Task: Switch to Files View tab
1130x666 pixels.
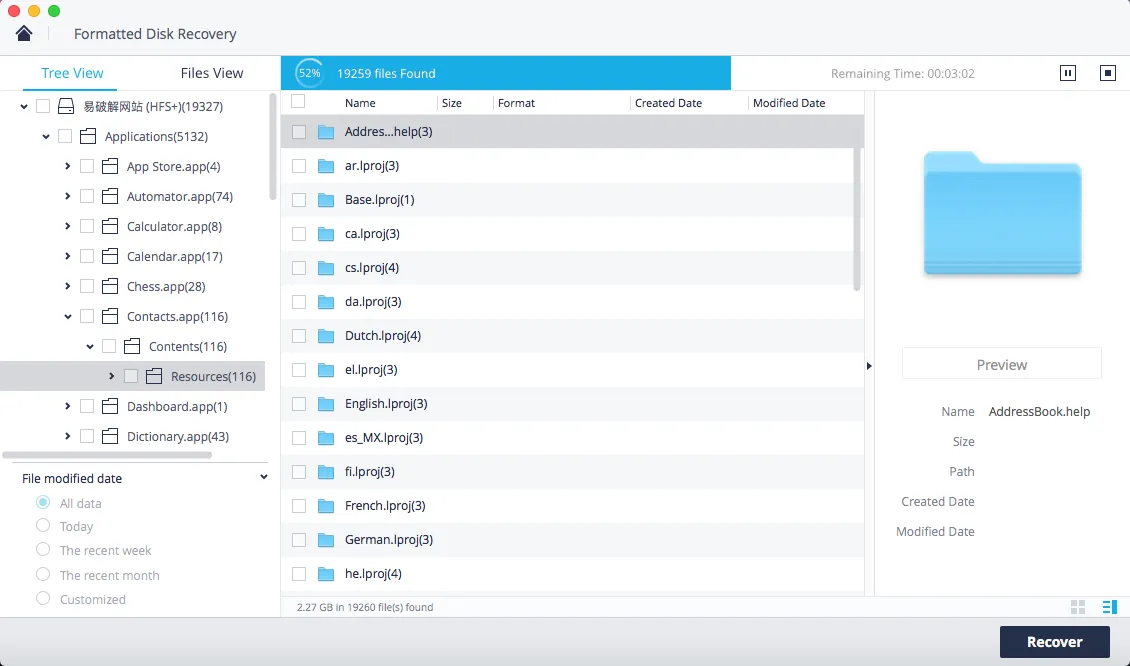Action: pos(212,73)
